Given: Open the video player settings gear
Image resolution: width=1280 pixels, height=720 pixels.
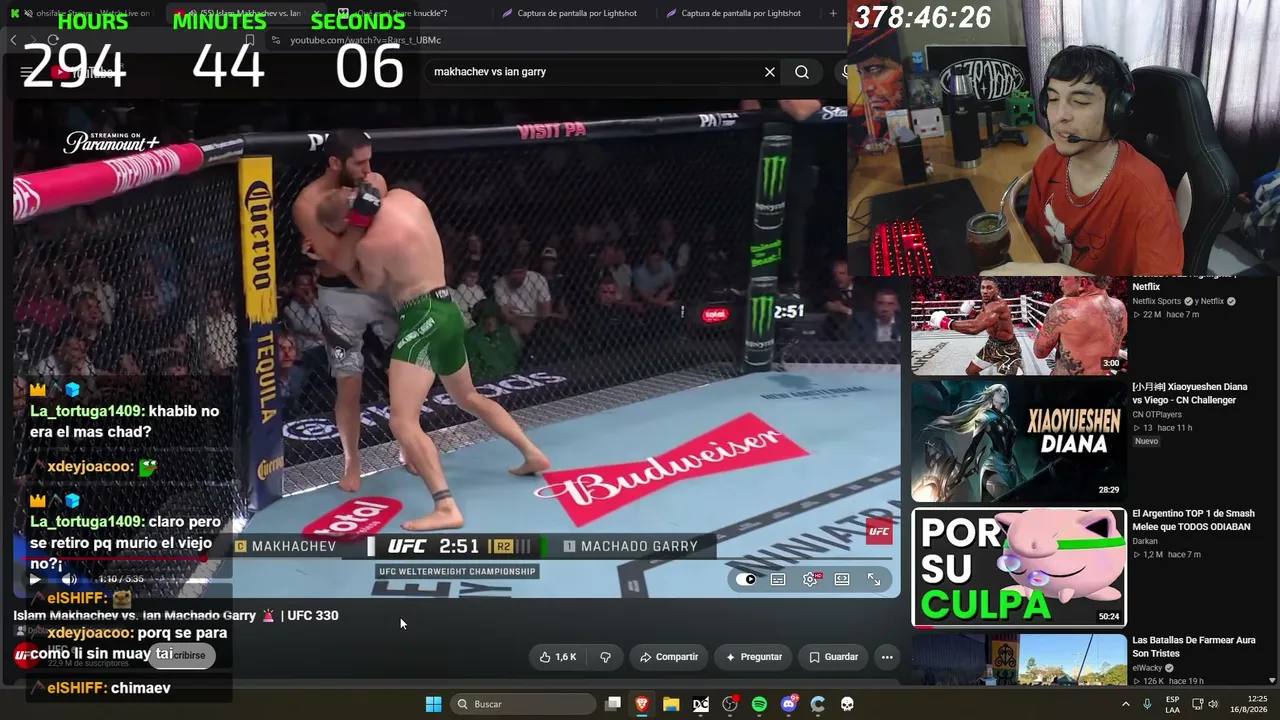Looking at the screenshot, I should pyautogui.click(x=810, y=579).
